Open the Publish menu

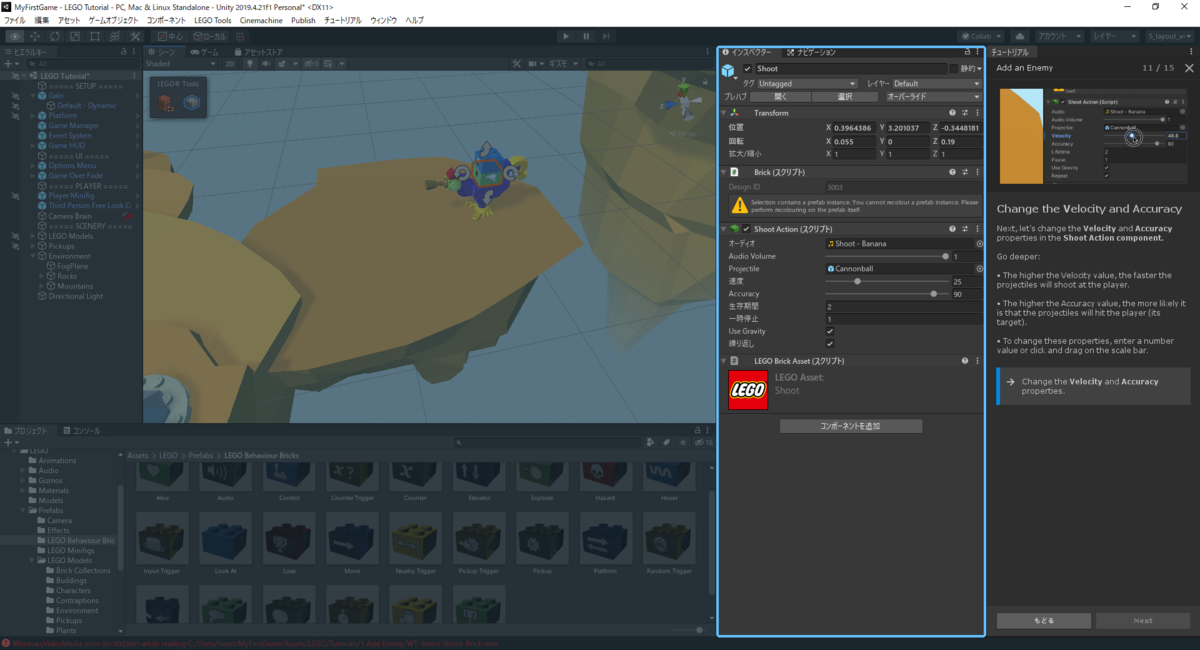click(x=303, y=20)
